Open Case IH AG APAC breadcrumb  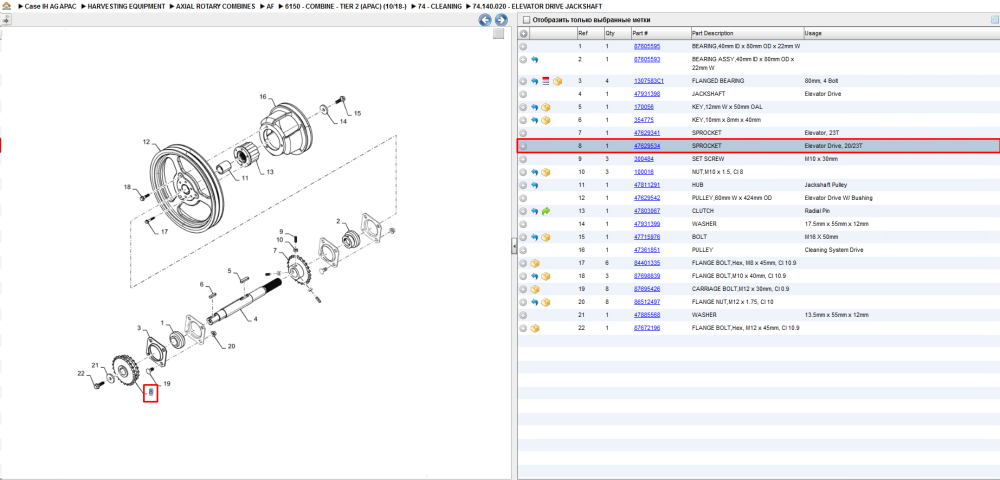click(x=50, y=6)
